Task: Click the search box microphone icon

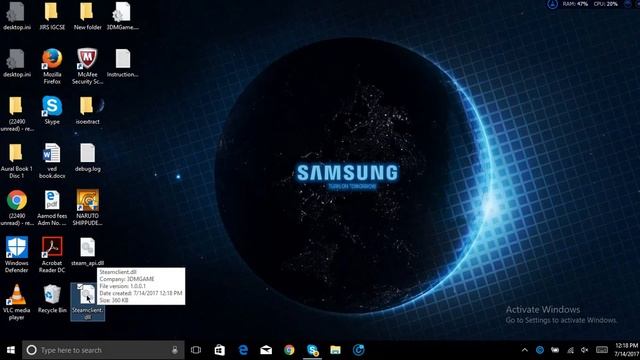Action: pos(175,350)
